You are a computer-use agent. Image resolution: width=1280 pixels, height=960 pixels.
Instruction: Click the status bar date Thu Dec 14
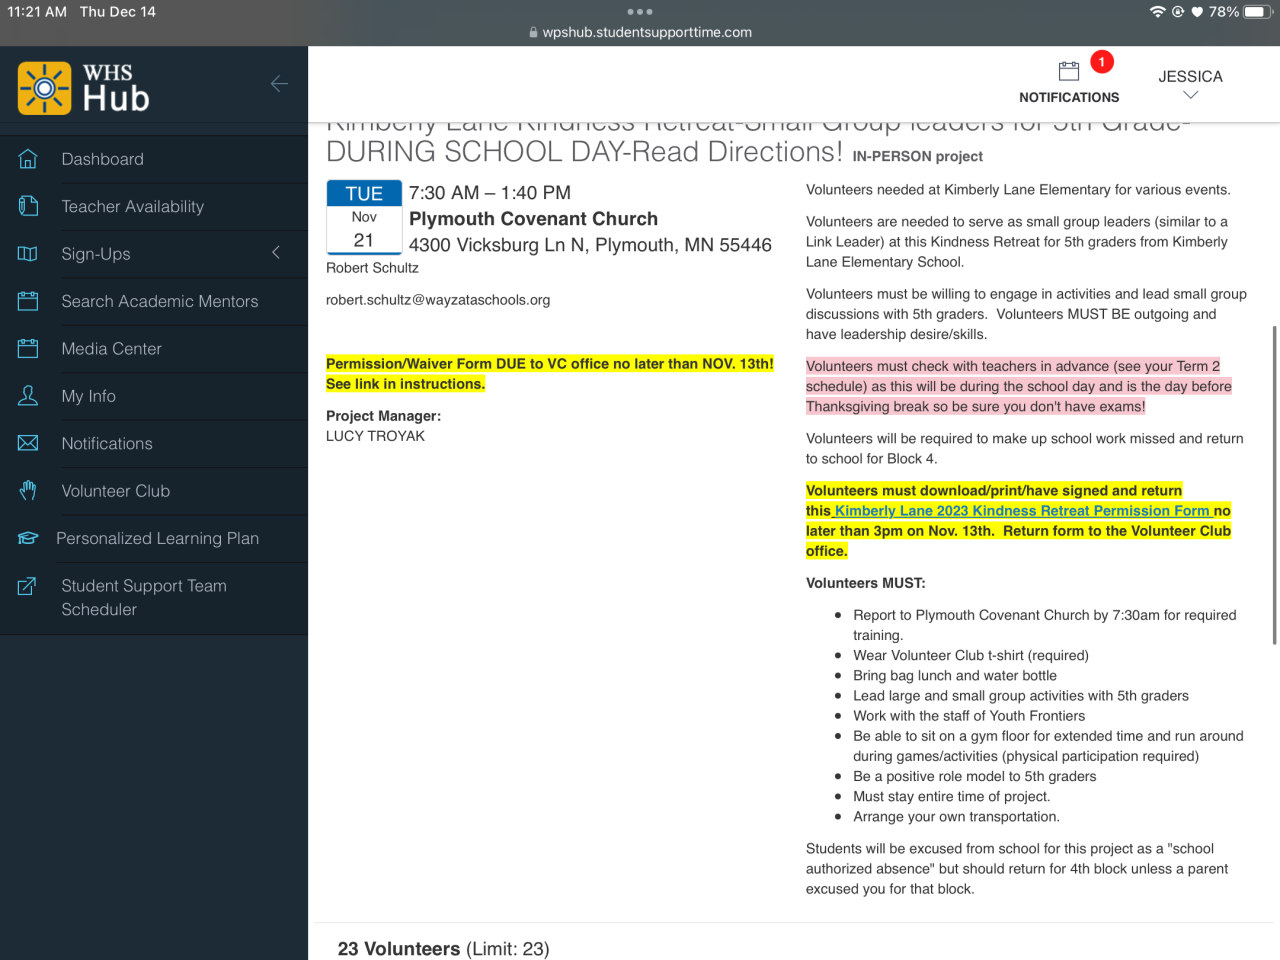coord(118,12)
